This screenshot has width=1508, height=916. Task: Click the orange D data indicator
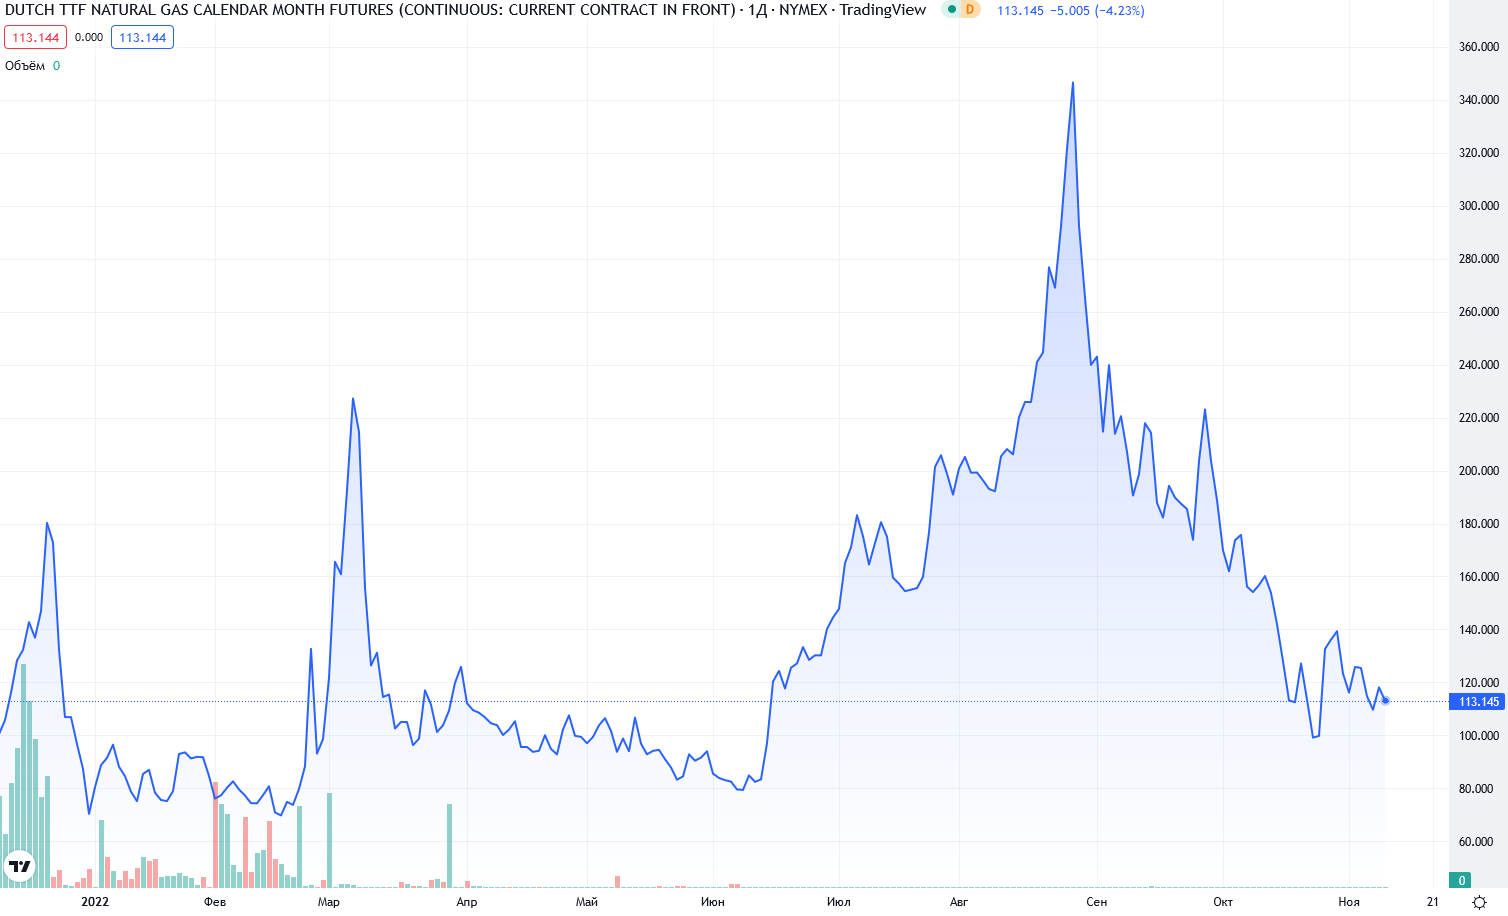tap(969, 10)
